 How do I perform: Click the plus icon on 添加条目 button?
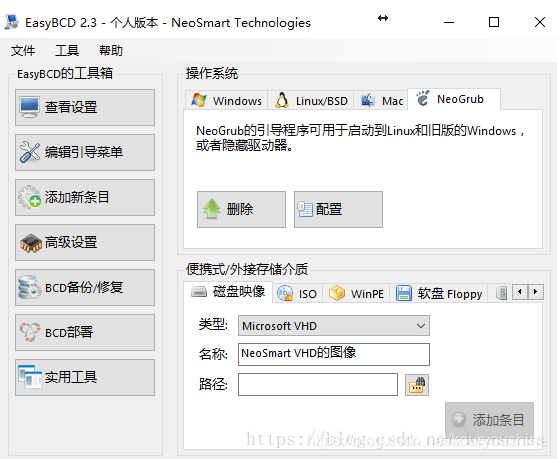(459, 420)
